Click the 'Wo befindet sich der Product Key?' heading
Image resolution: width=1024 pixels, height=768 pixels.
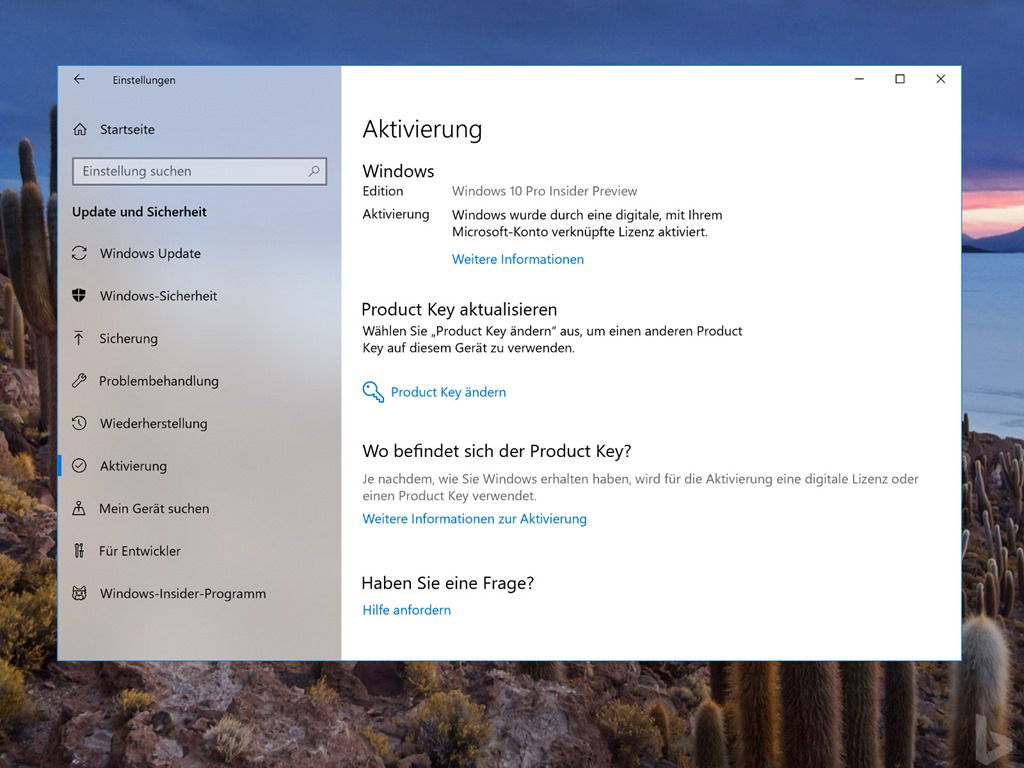click(497, 451)
